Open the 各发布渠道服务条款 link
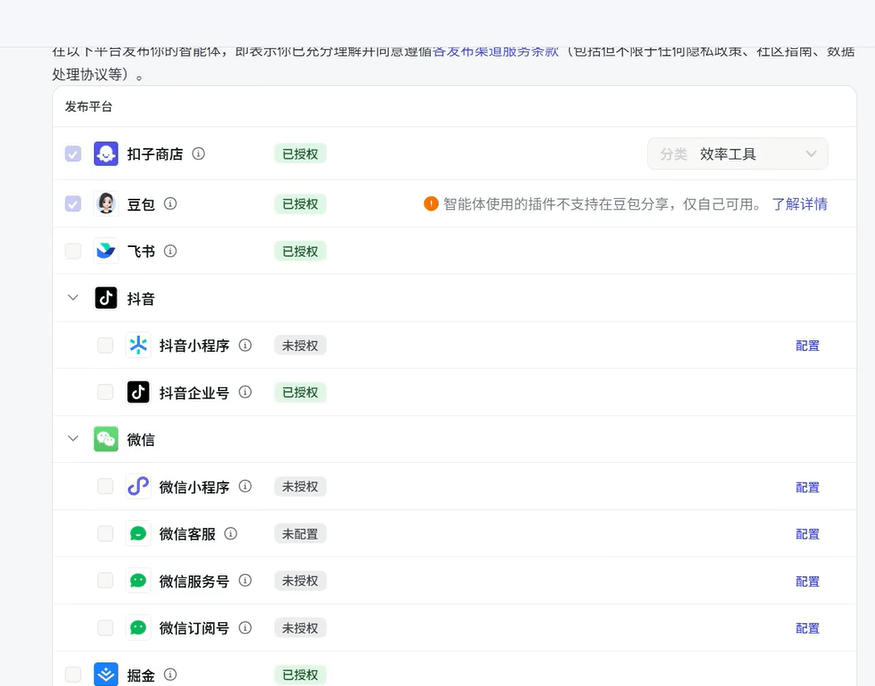 495,50
